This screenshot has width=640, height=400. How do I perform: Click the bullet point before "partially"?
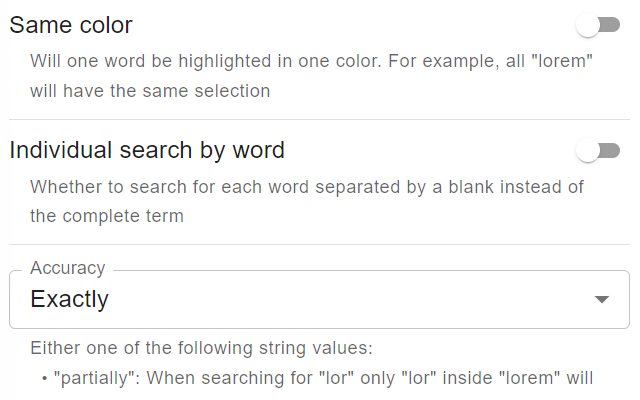pos(45,379)
